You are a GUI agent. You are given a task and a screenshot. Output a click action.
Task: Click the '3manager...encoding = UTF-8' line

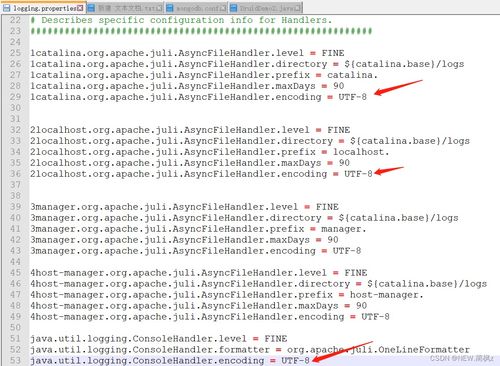pos(196,251)
